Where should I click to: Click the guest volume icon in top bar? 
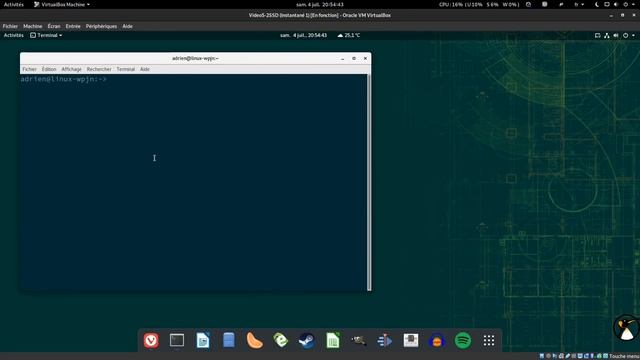616,36
